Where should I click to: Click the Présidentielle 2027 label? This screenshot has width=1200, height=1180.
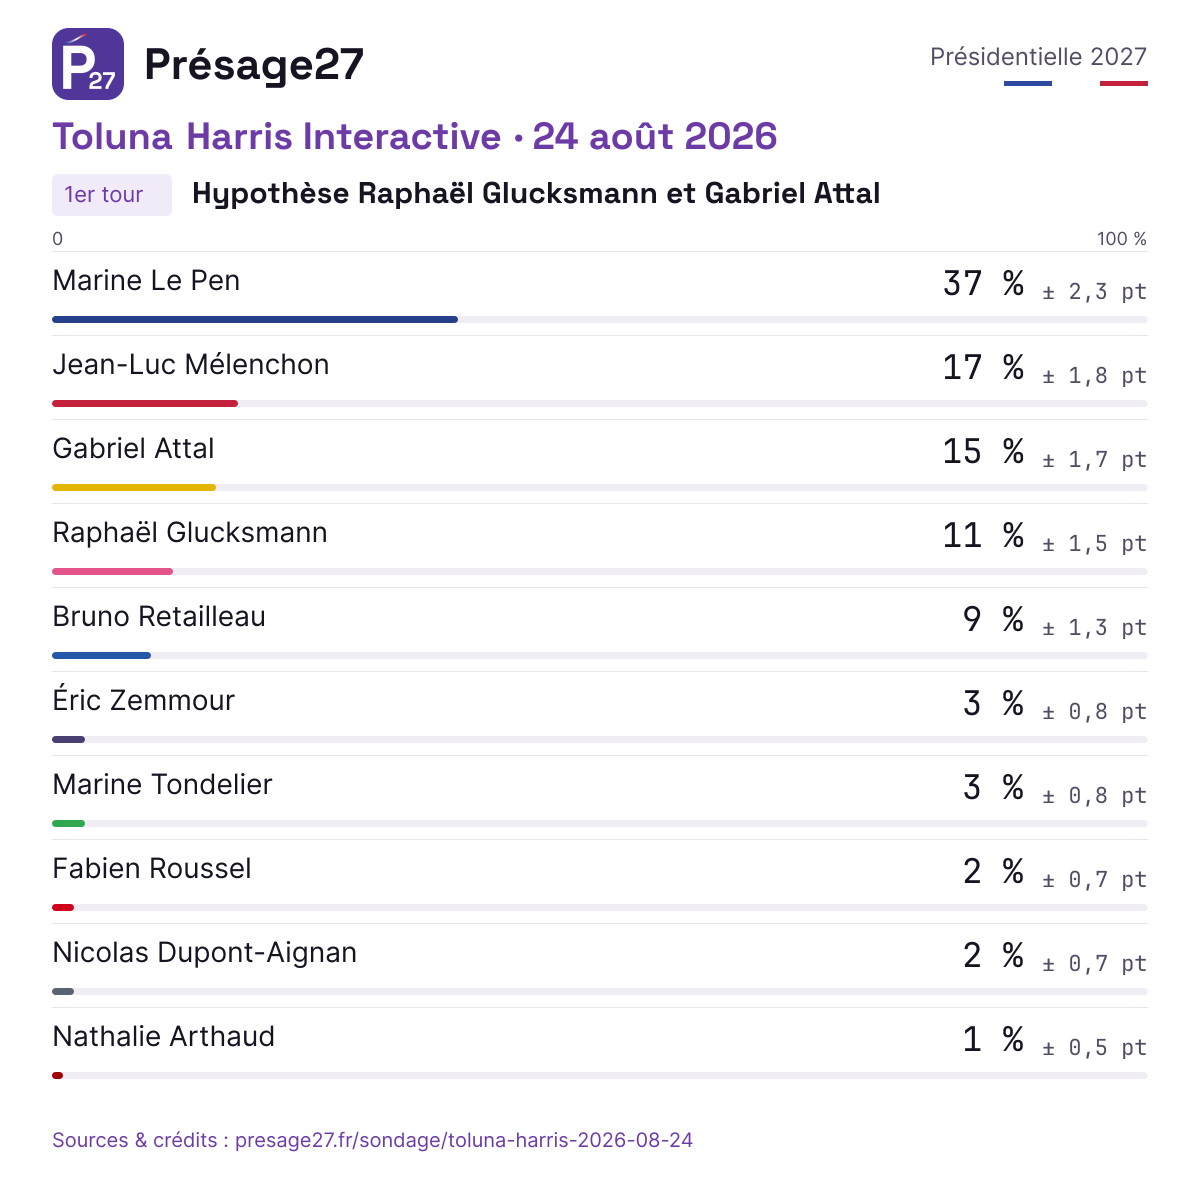pos(1038,57)
